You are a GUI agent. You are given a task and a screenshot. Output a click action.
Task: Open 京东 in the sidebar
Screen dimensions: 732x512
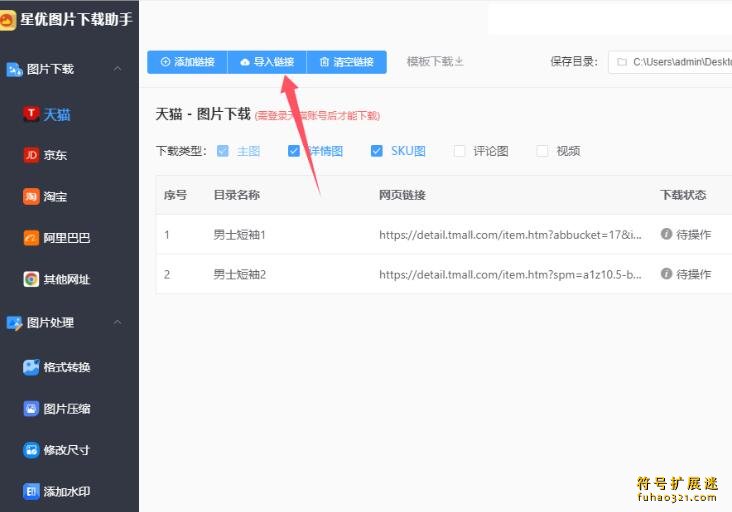[55, 155]
